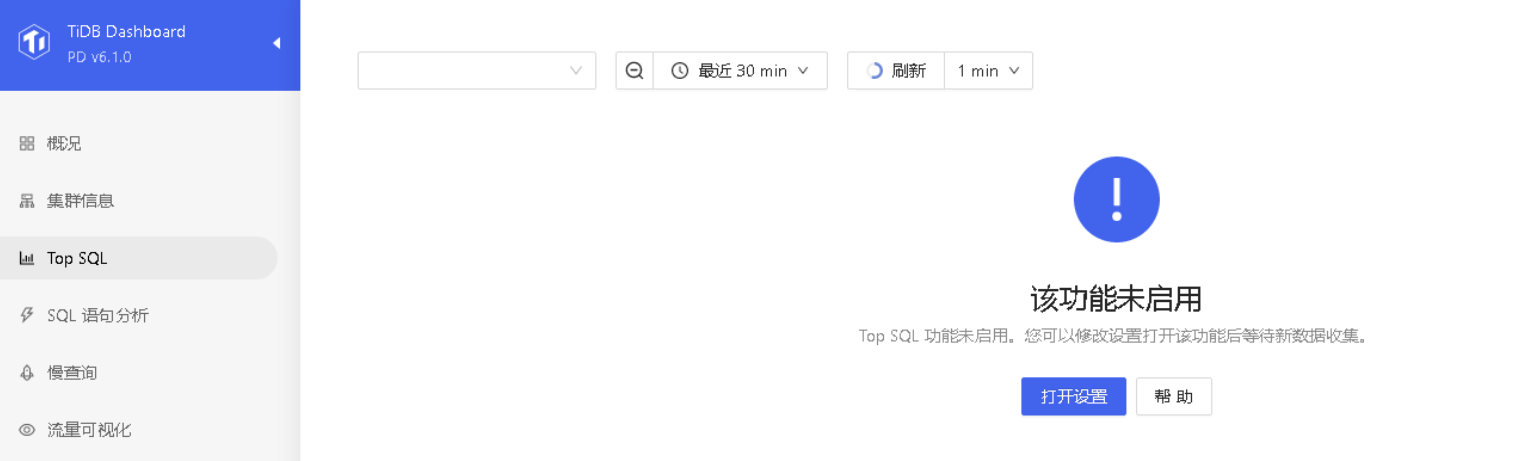Click the TiDB logo icon
The width and height of the screenshot is (1519, 461).
tap(34, 43)
